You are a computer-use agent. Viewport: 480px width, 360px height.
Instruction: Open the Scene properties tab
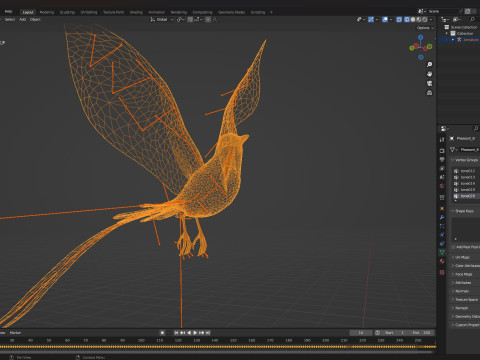(442, 177)
